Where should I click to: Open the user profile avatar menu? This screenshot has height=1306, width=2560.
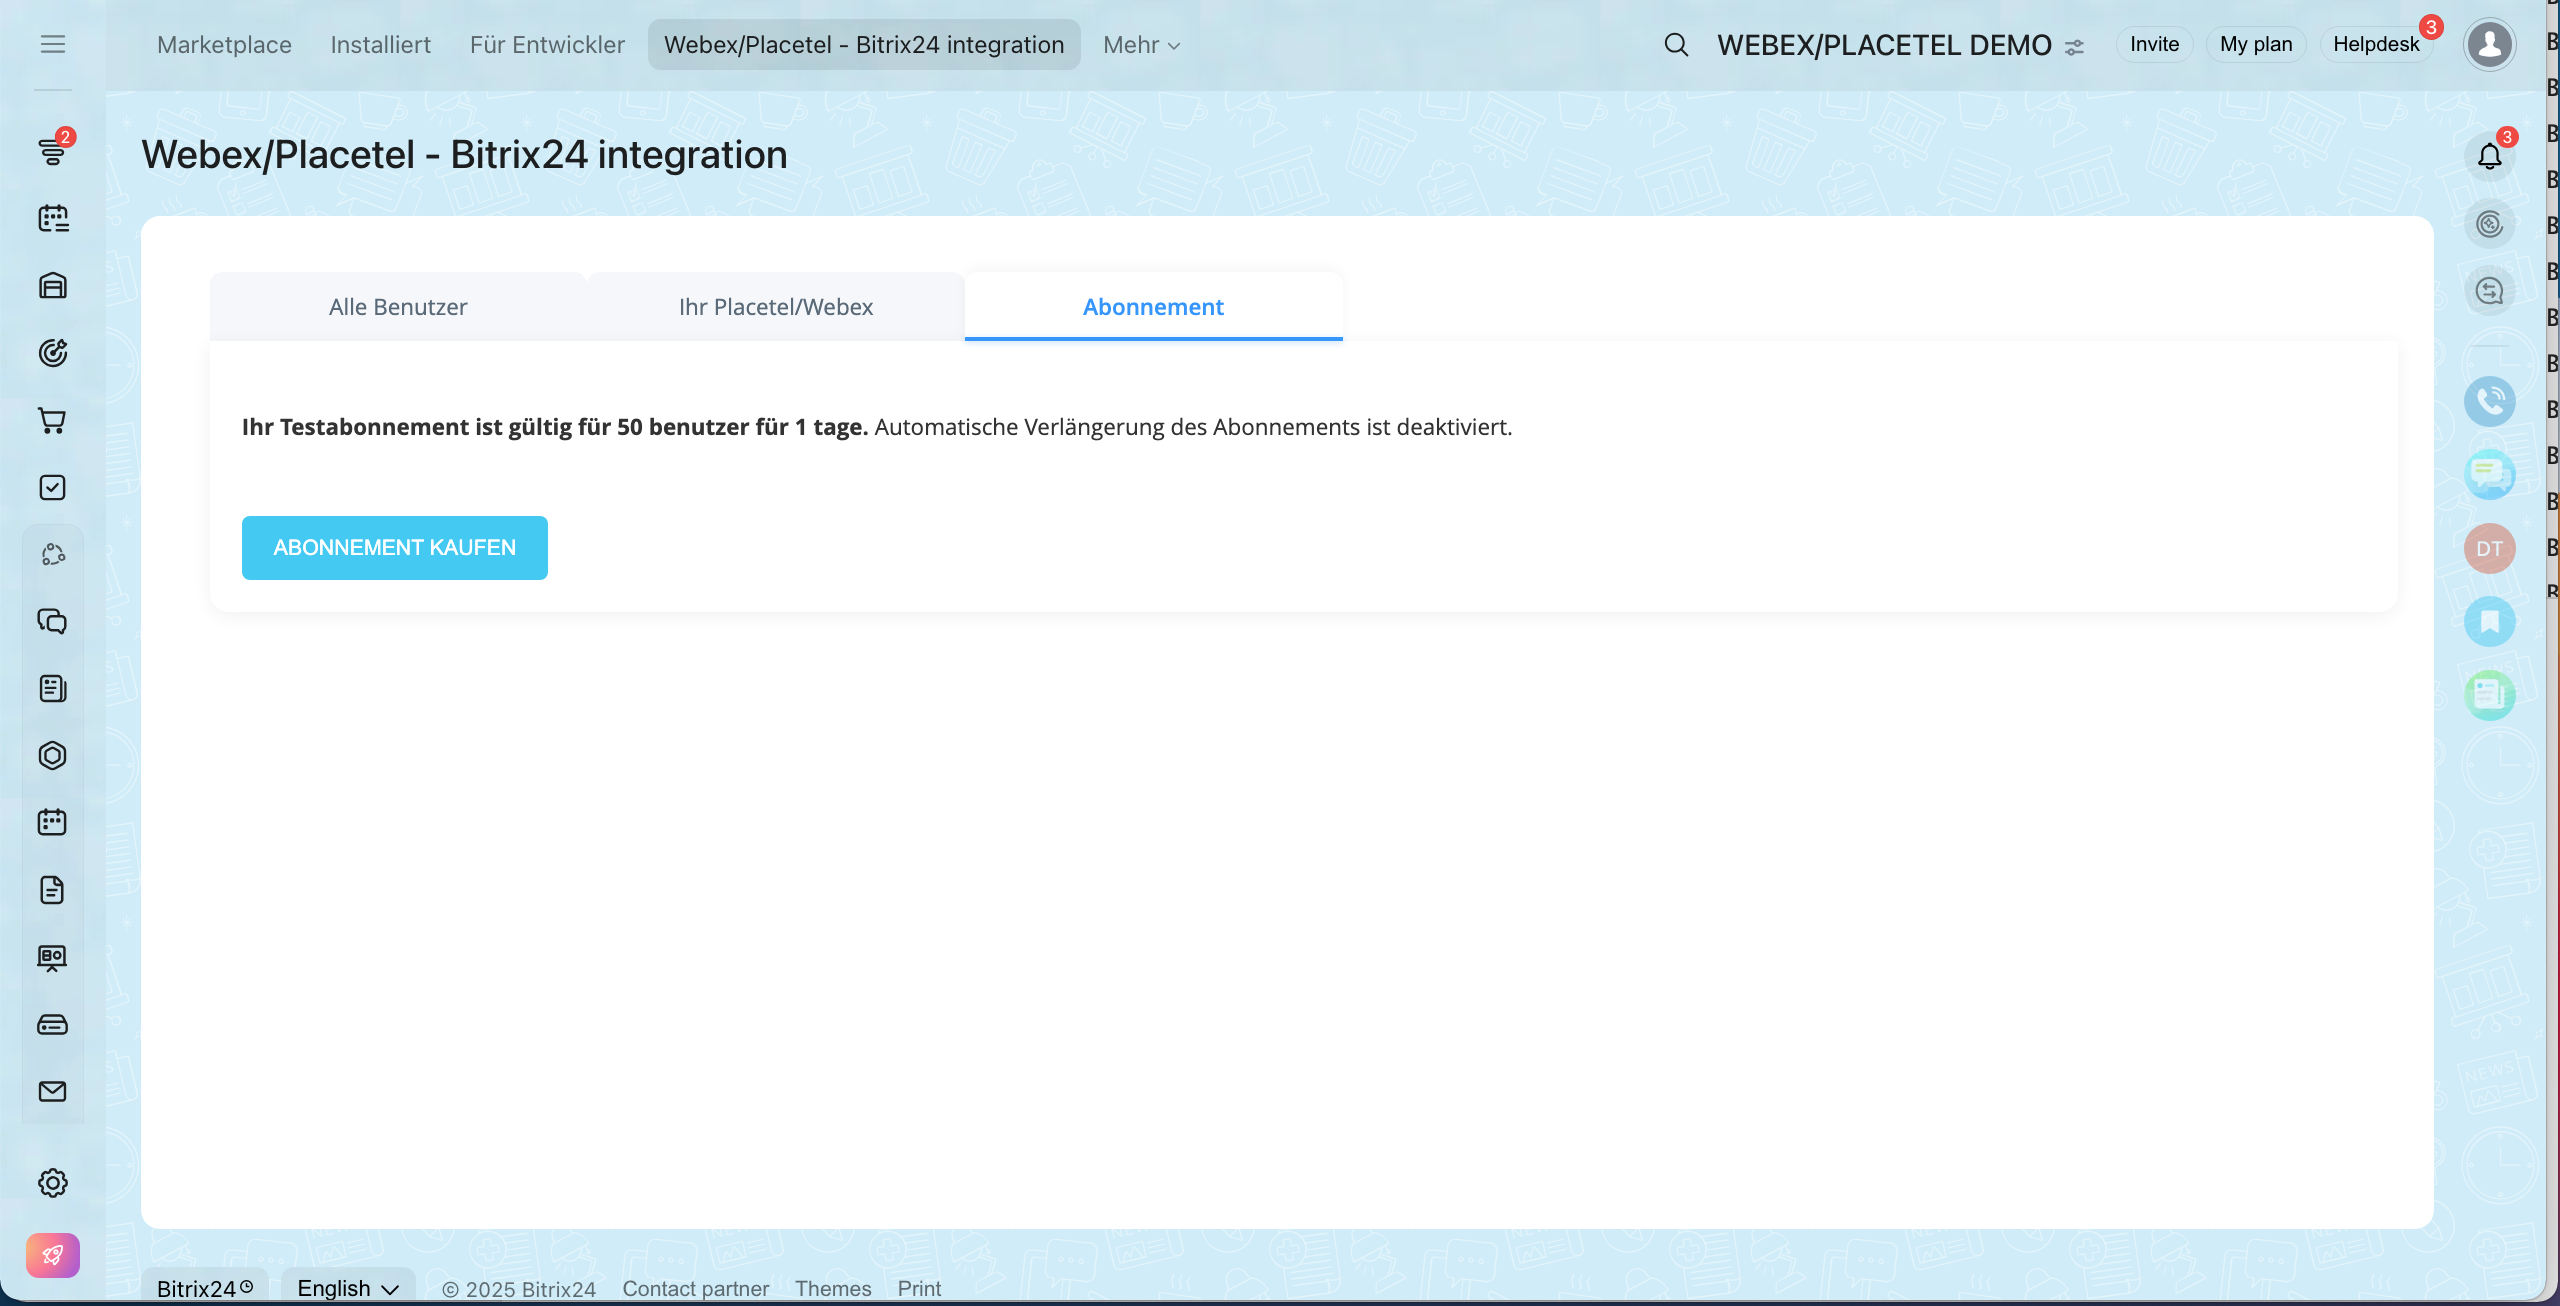coord(2489,44)
